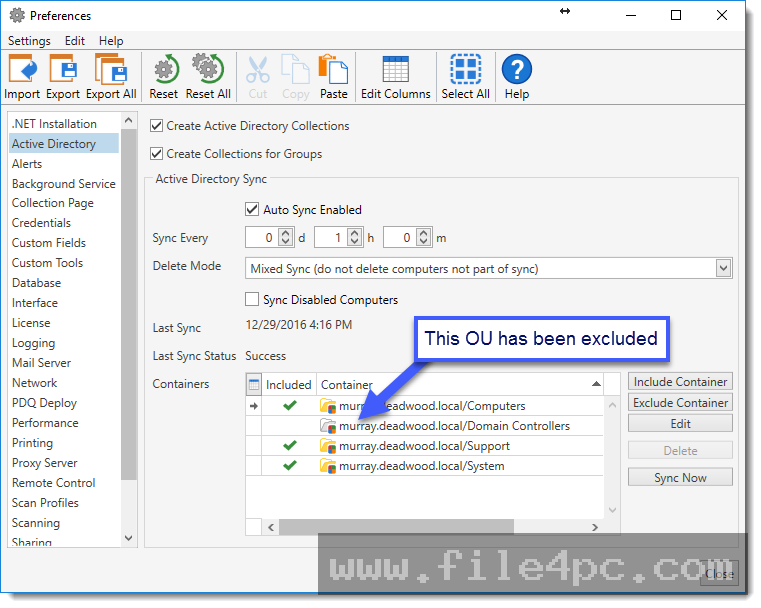Select Mail Server in the sidebar

(42, 363)
